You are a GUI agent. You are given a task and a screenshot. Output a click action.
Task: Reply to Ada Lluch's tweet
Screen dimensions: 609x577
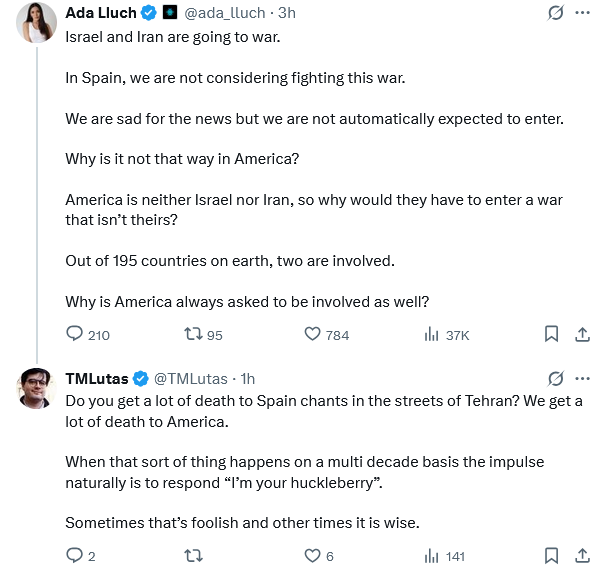(x=76, y=335)
